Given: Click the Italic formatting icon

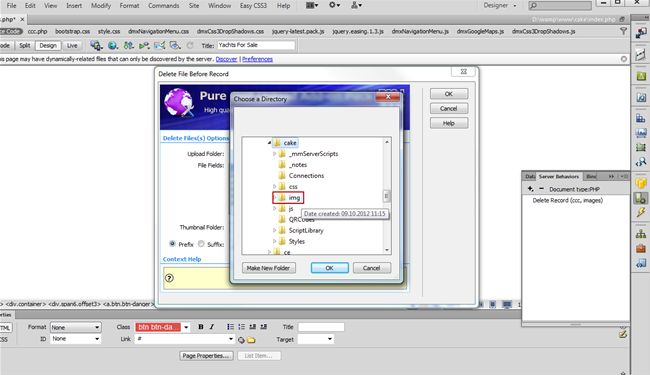Looking at the screenshot, I should click(x=212, y=327).
